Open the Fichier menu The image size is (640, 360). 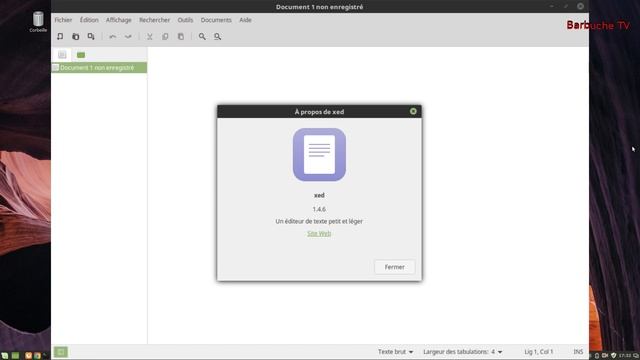pos(63,20)
